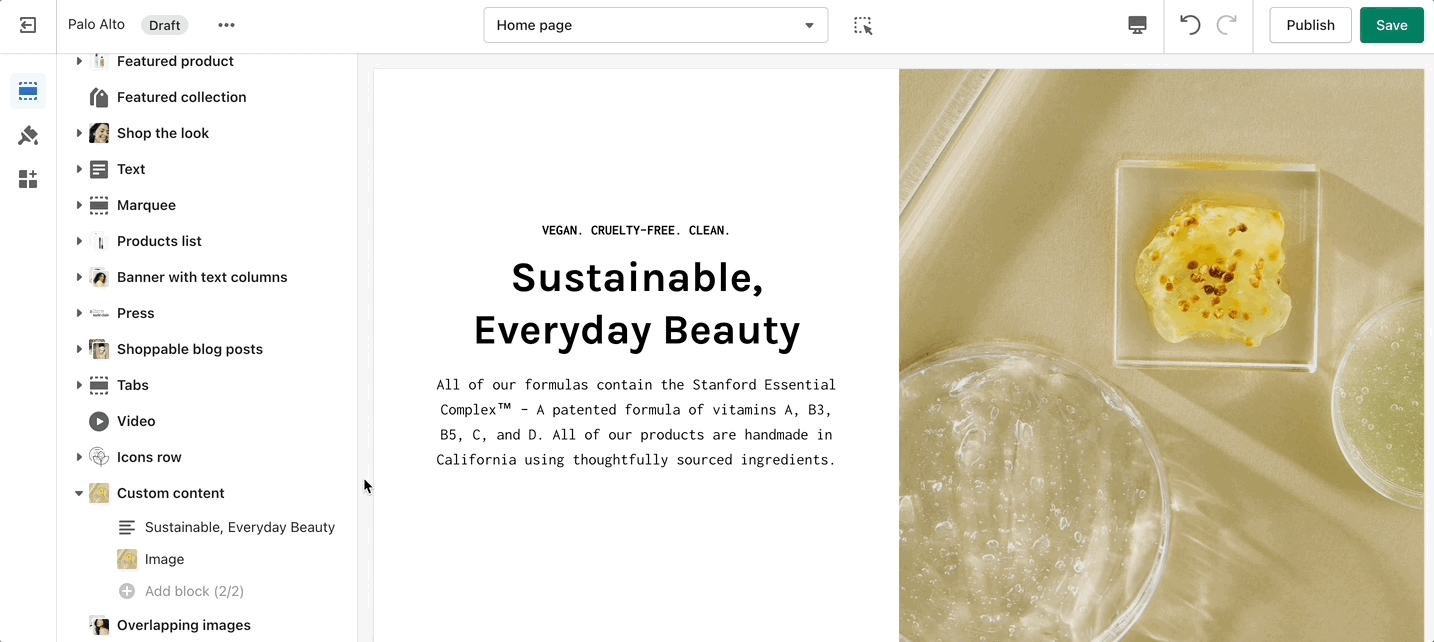Redo the last change
1434x642 pixels.
click(x=1227, y=26)
